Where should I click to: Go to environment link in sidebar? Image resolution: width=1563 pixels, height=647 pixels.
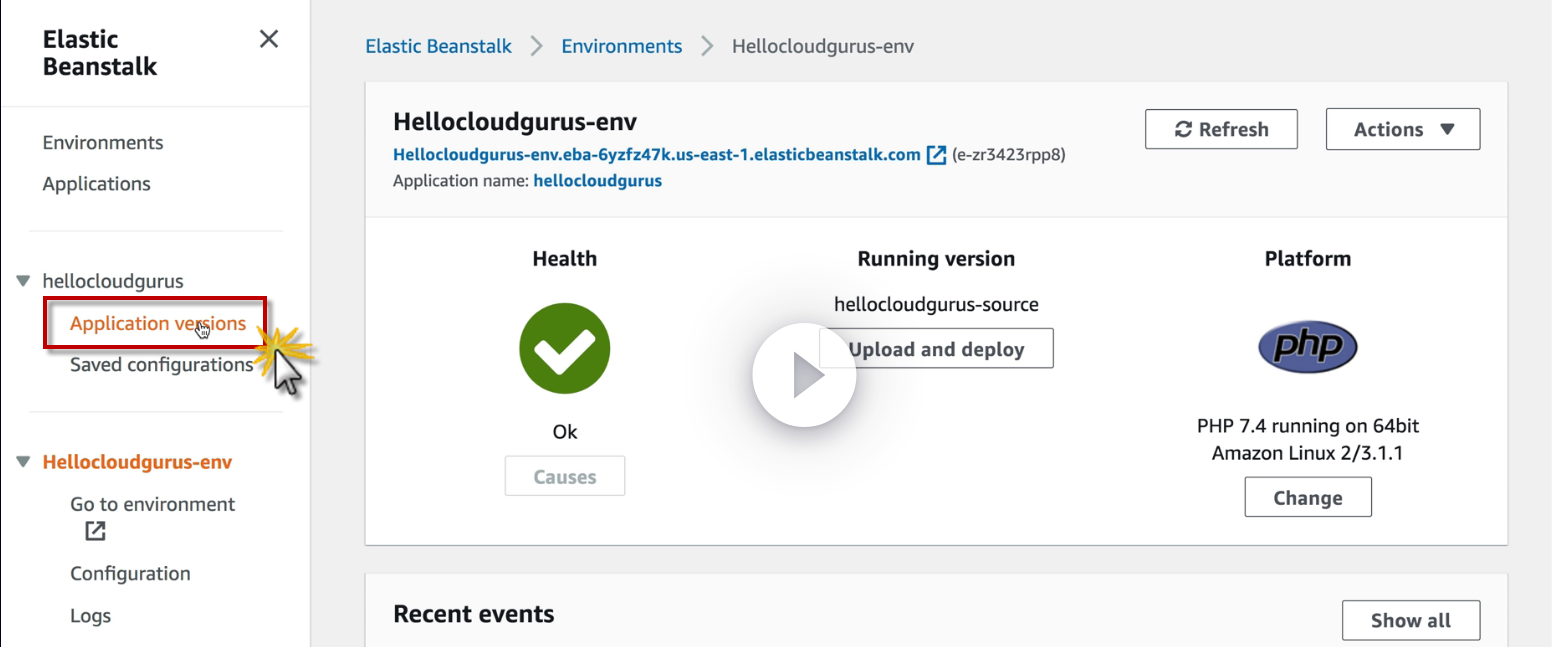[x=152, y=504]
